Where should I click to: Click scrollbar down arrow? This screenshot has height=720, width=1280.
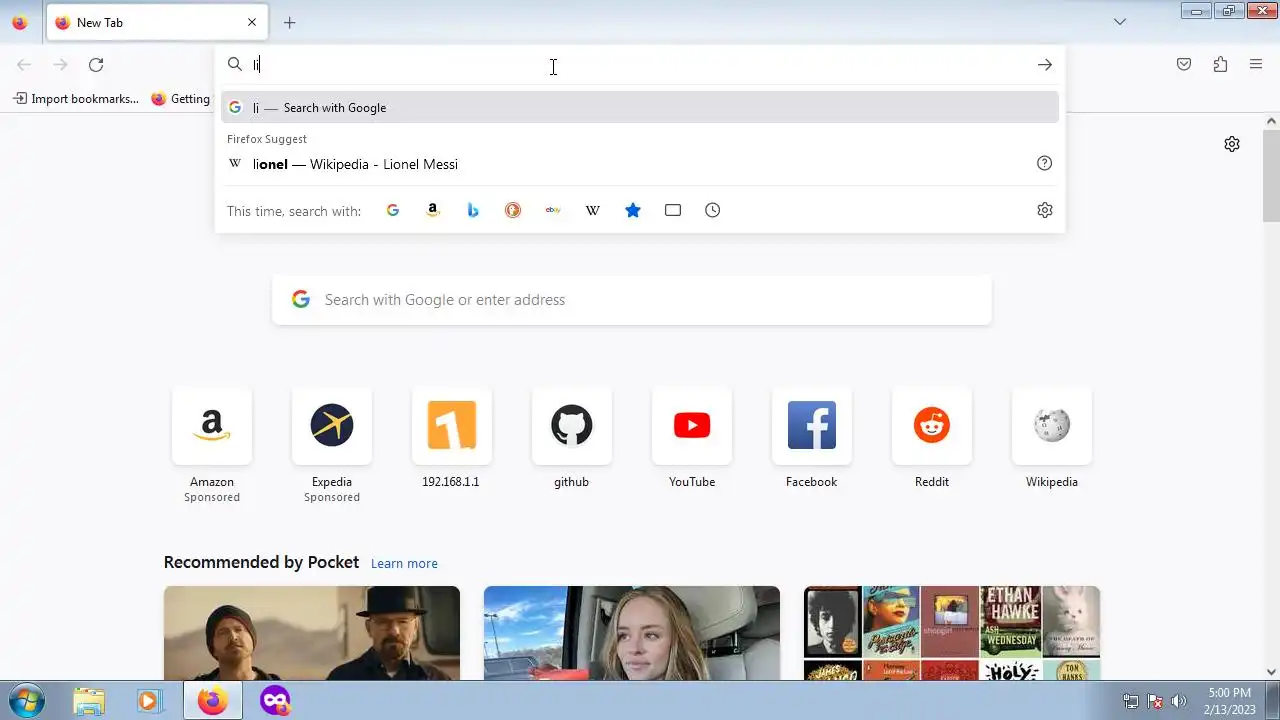1271,672
